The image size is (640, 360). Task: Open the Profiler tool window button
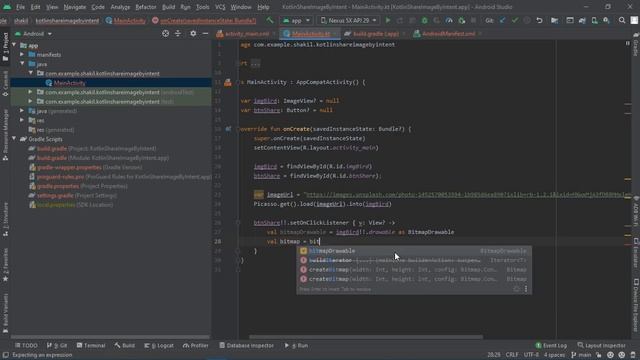(x=196, y=345)
